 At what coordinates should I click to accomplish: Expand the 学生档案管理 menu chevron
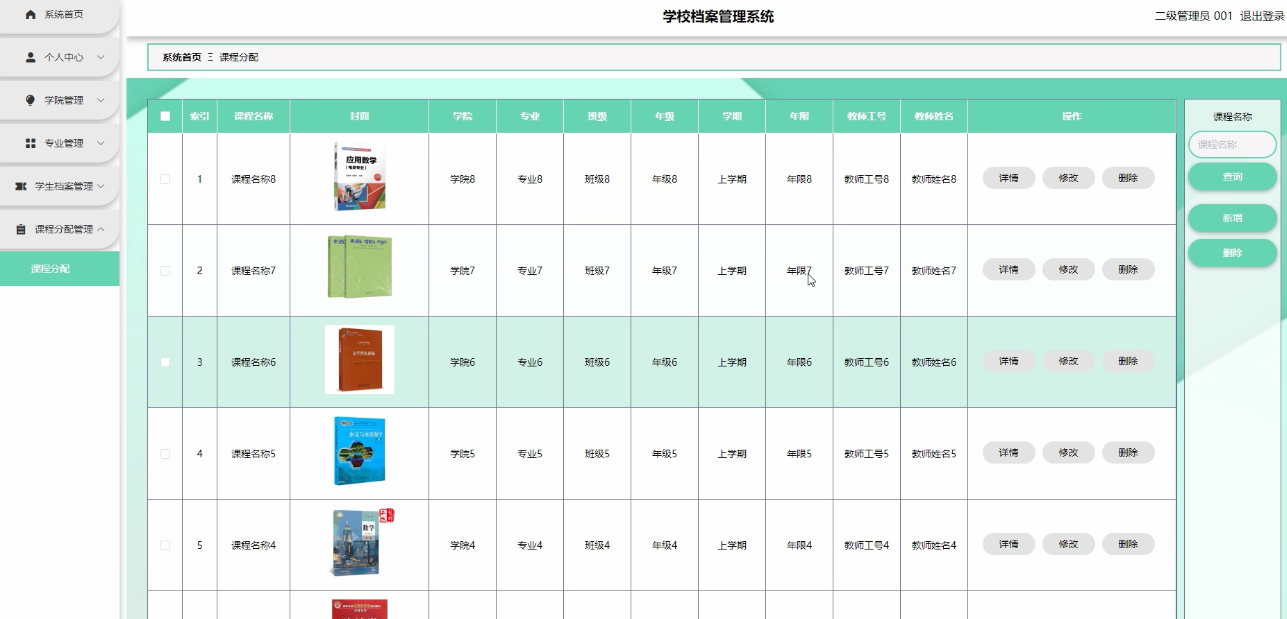click(x=100, y=187)
